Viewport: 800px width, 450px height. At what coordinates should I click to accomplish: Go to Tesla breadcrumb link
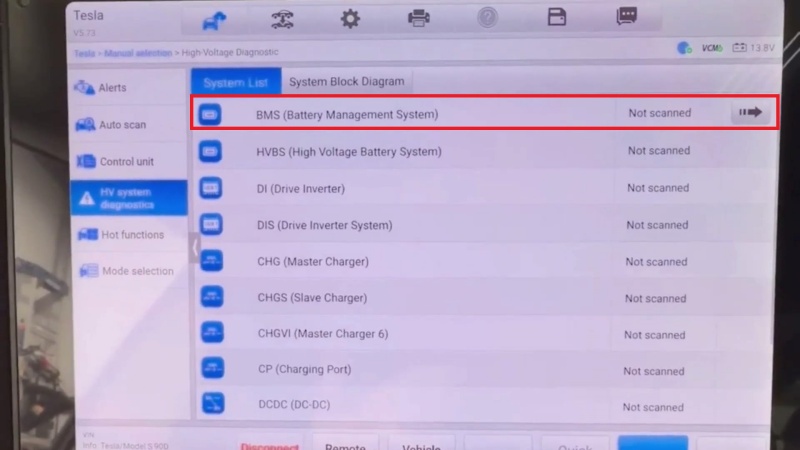click(x=84, y=54)
